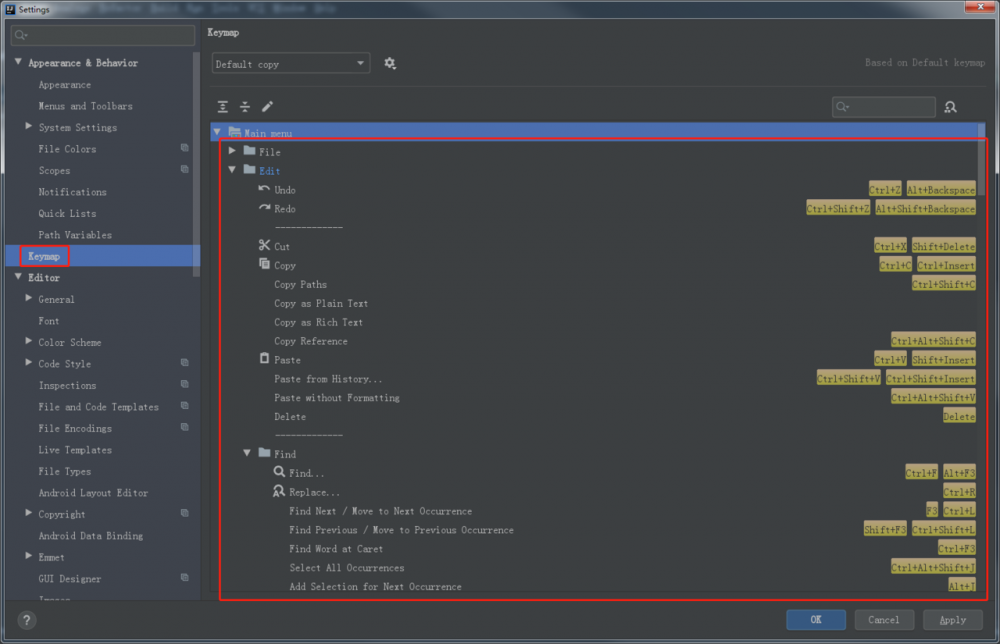Click project-level icon beside Scopes
1000x644 pixels.
coord(184,170)
